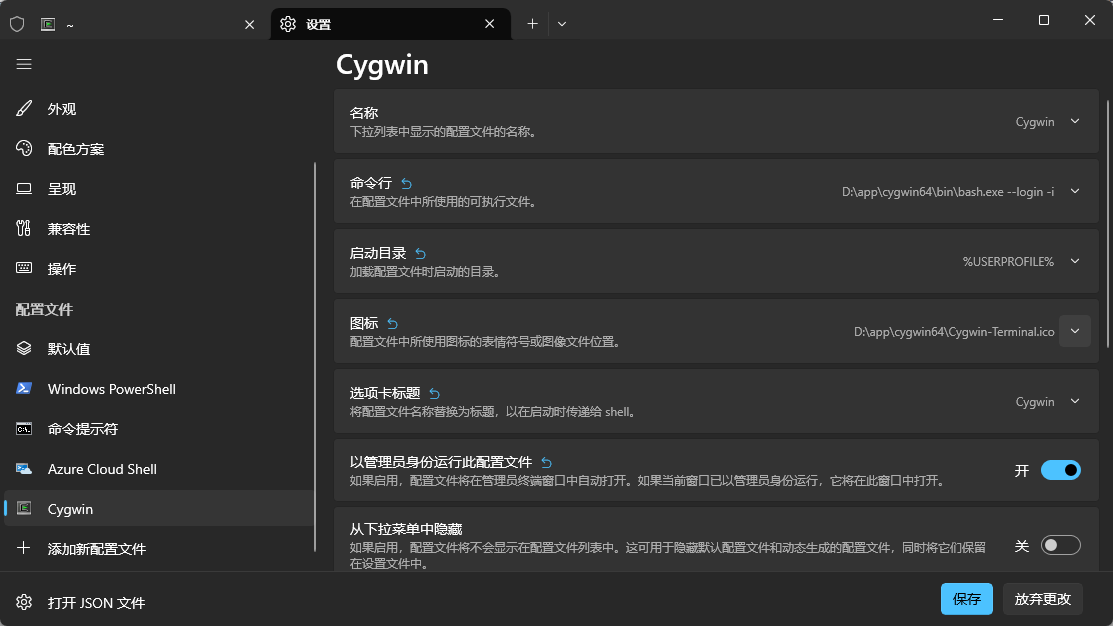1113x626 pixels.
Task: Open the 默认值 profile page
Action: coord(159,348)
